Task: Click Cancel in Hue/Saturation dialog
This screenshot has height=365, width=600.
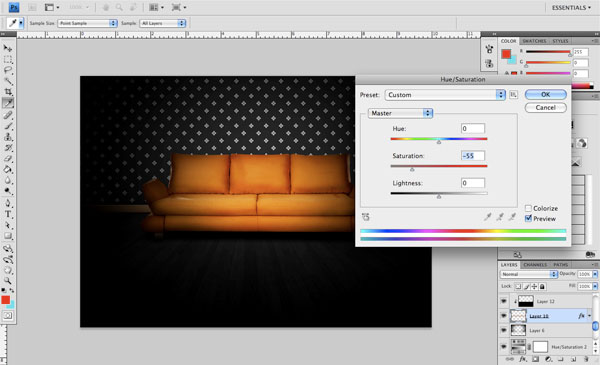Action: (x=545, y=108)
